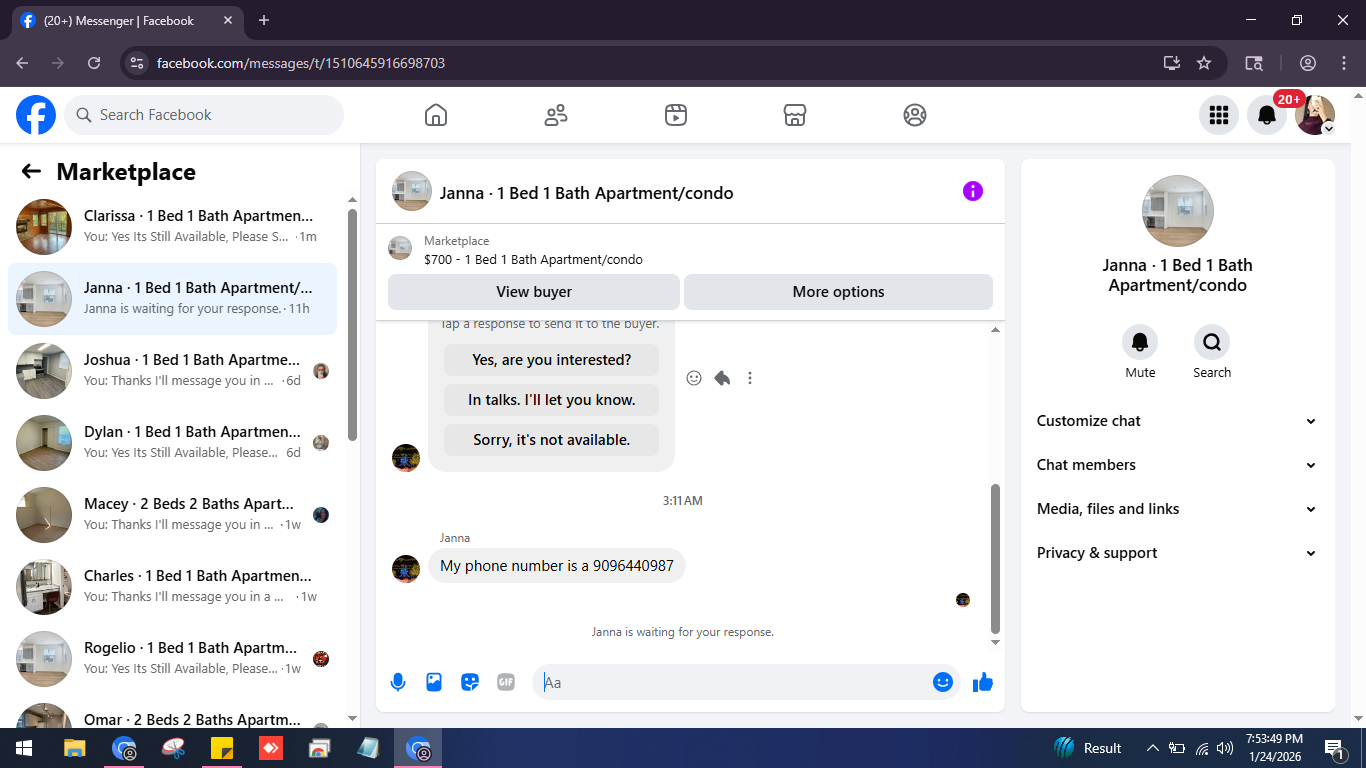Click in the Search Facebook field

[x=204, y=115]
